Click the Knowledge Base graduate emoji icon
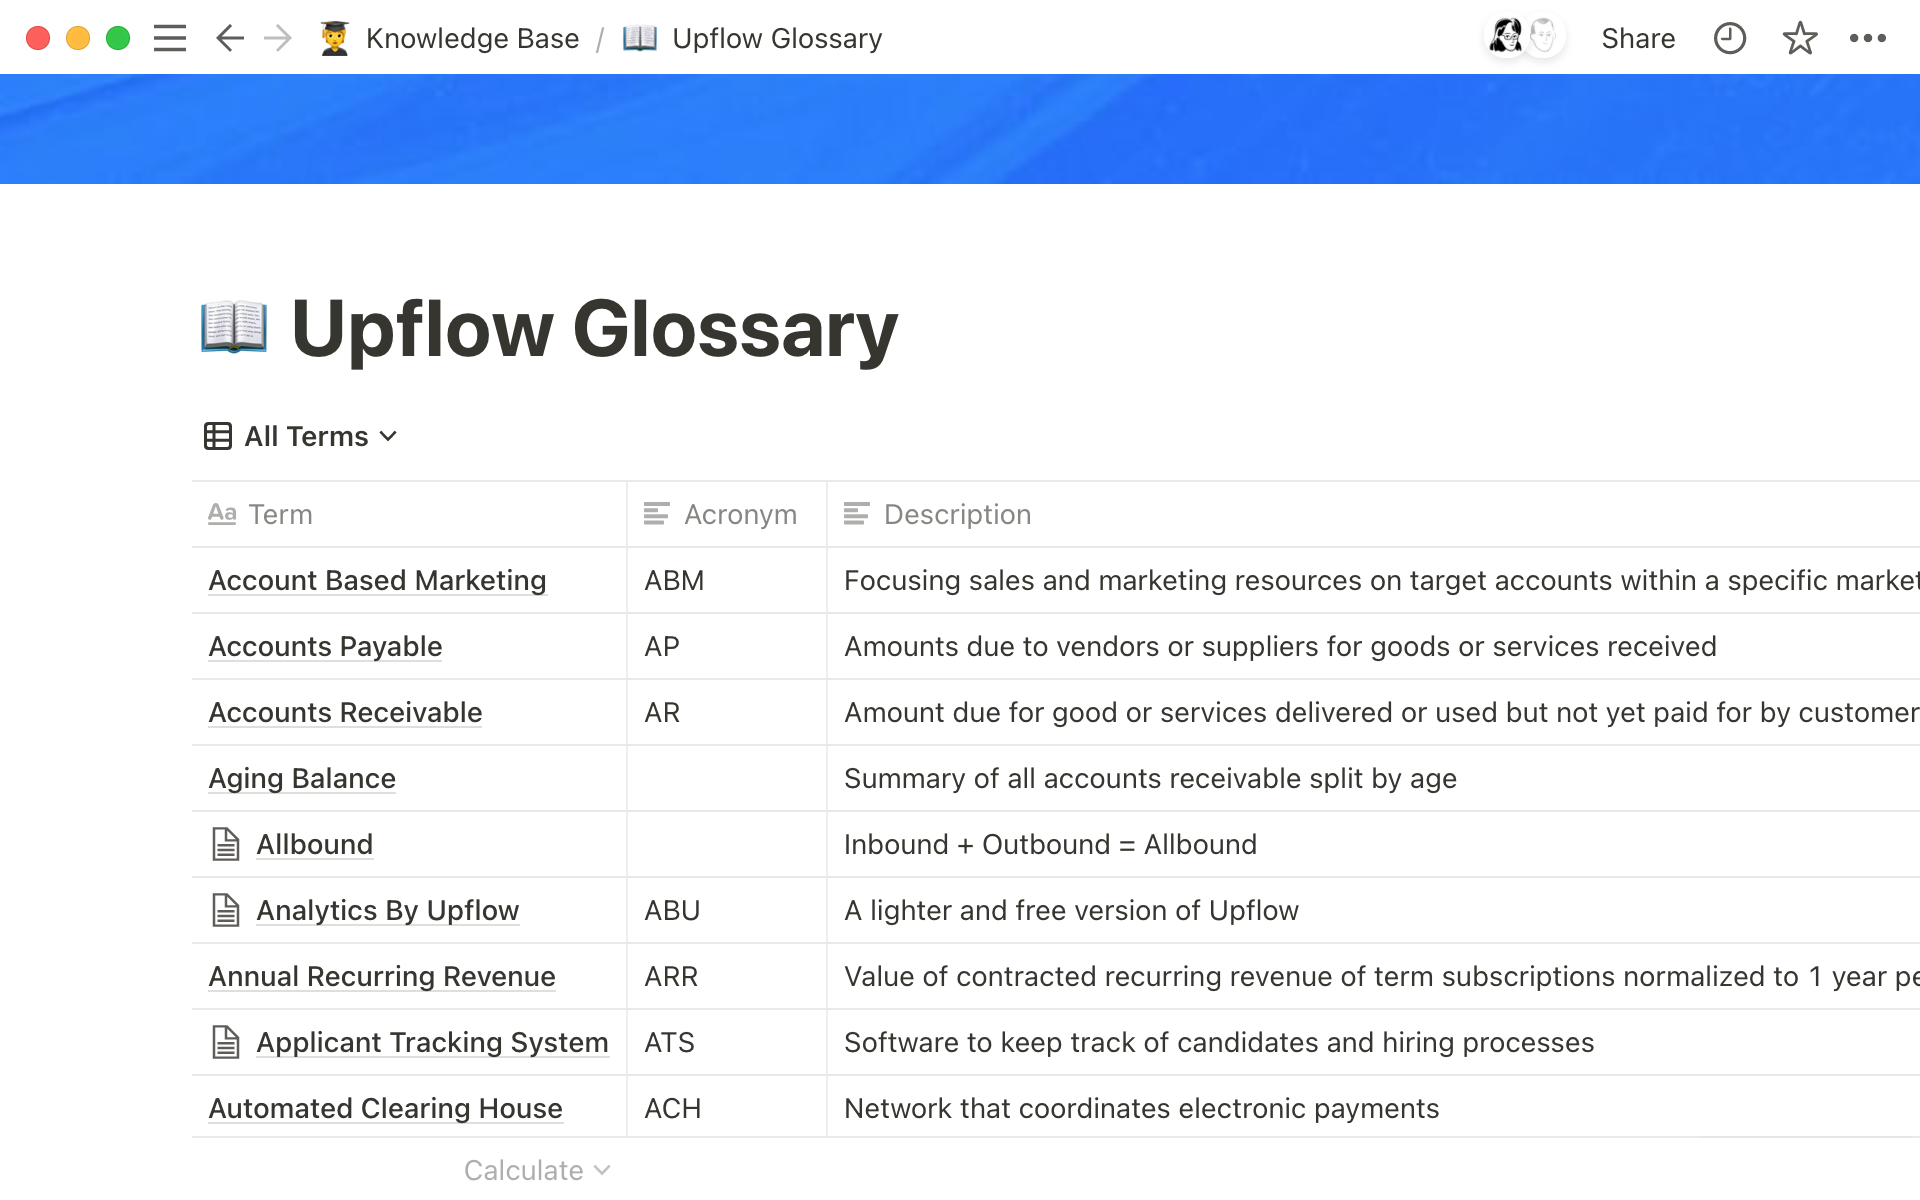The height and width of the screenshot is (1200, 1920). pyautogui.click(x=335, y=38)
